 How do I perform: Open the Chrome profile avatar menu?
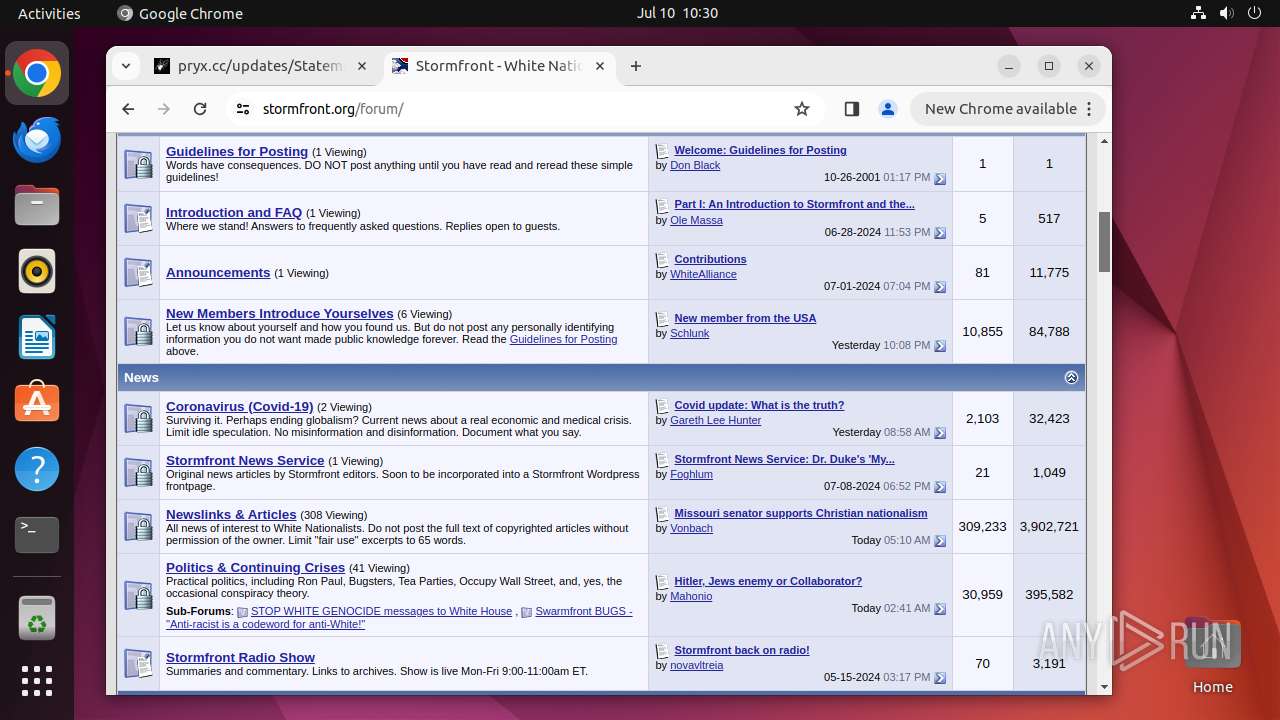click(x=888, y=109)
